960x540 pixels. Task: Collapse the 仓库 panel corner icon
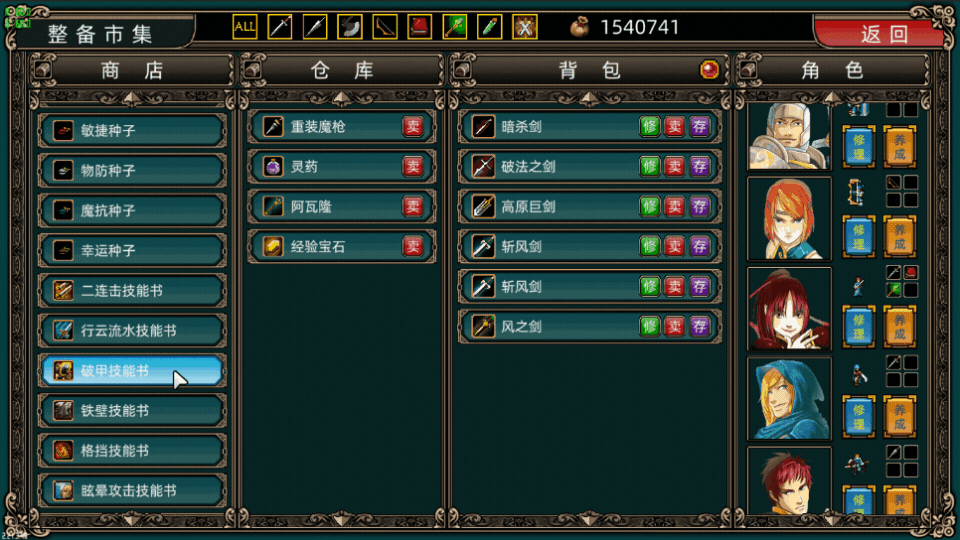(252, 69)
